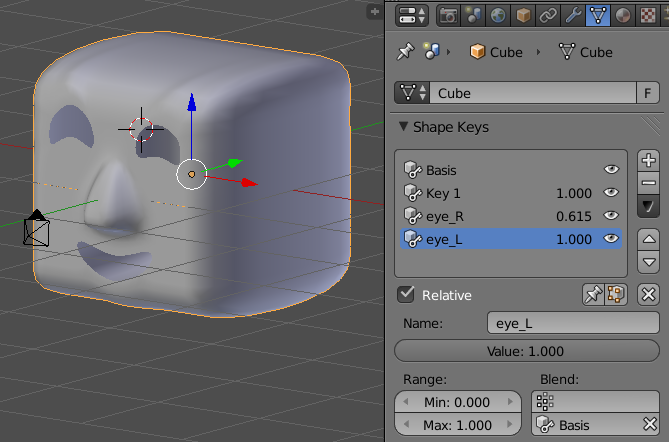Image resolution: width=669 pixels, height=442 pixels.
Task: Switch to the Constraints properties tab
Action: point(548,15)
